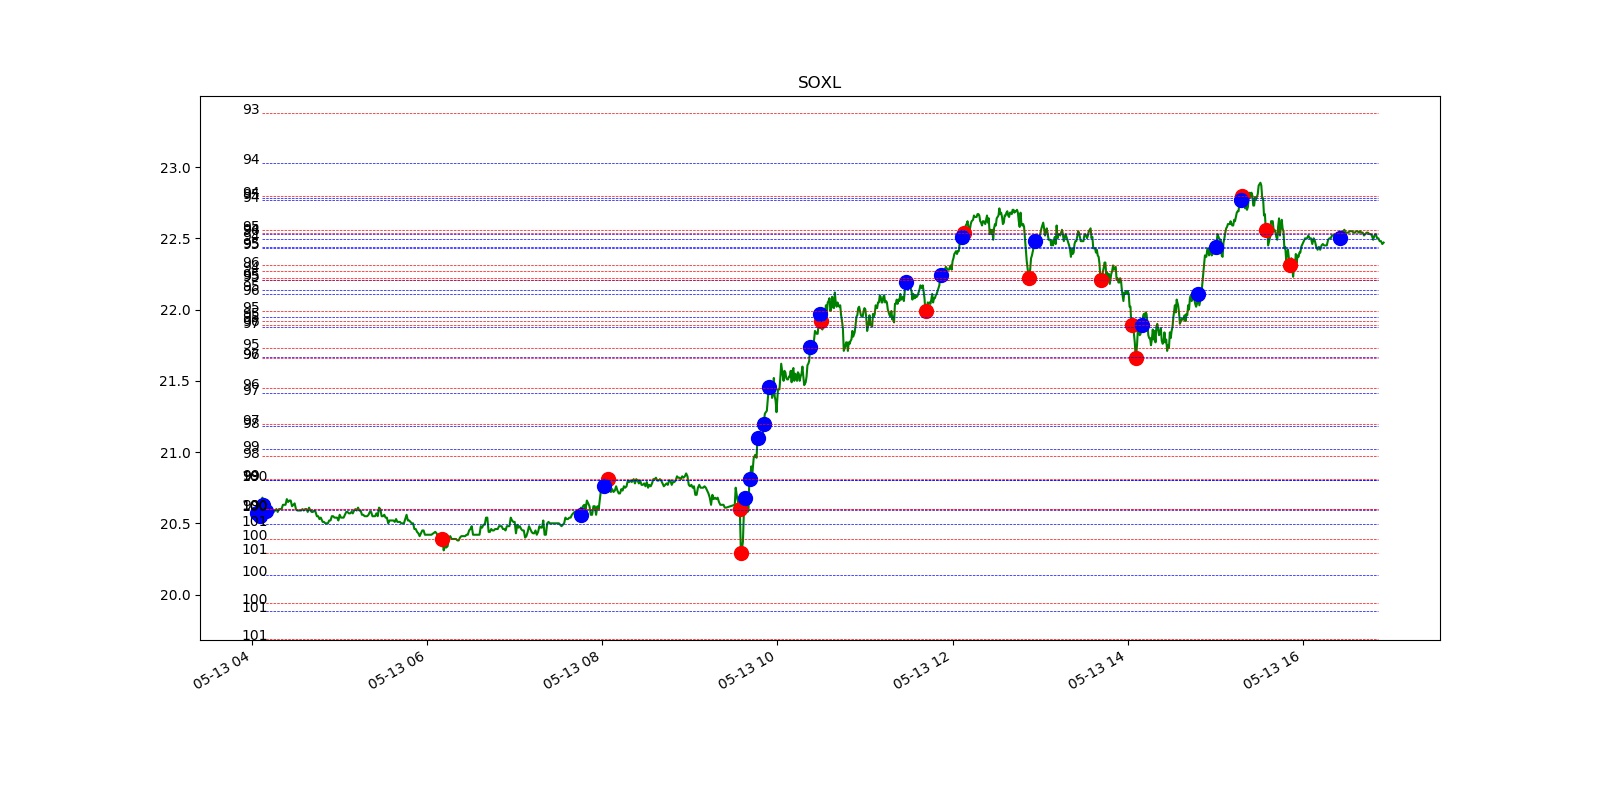Click the 22.0 y-axis tick label

[x=174, y=310]
